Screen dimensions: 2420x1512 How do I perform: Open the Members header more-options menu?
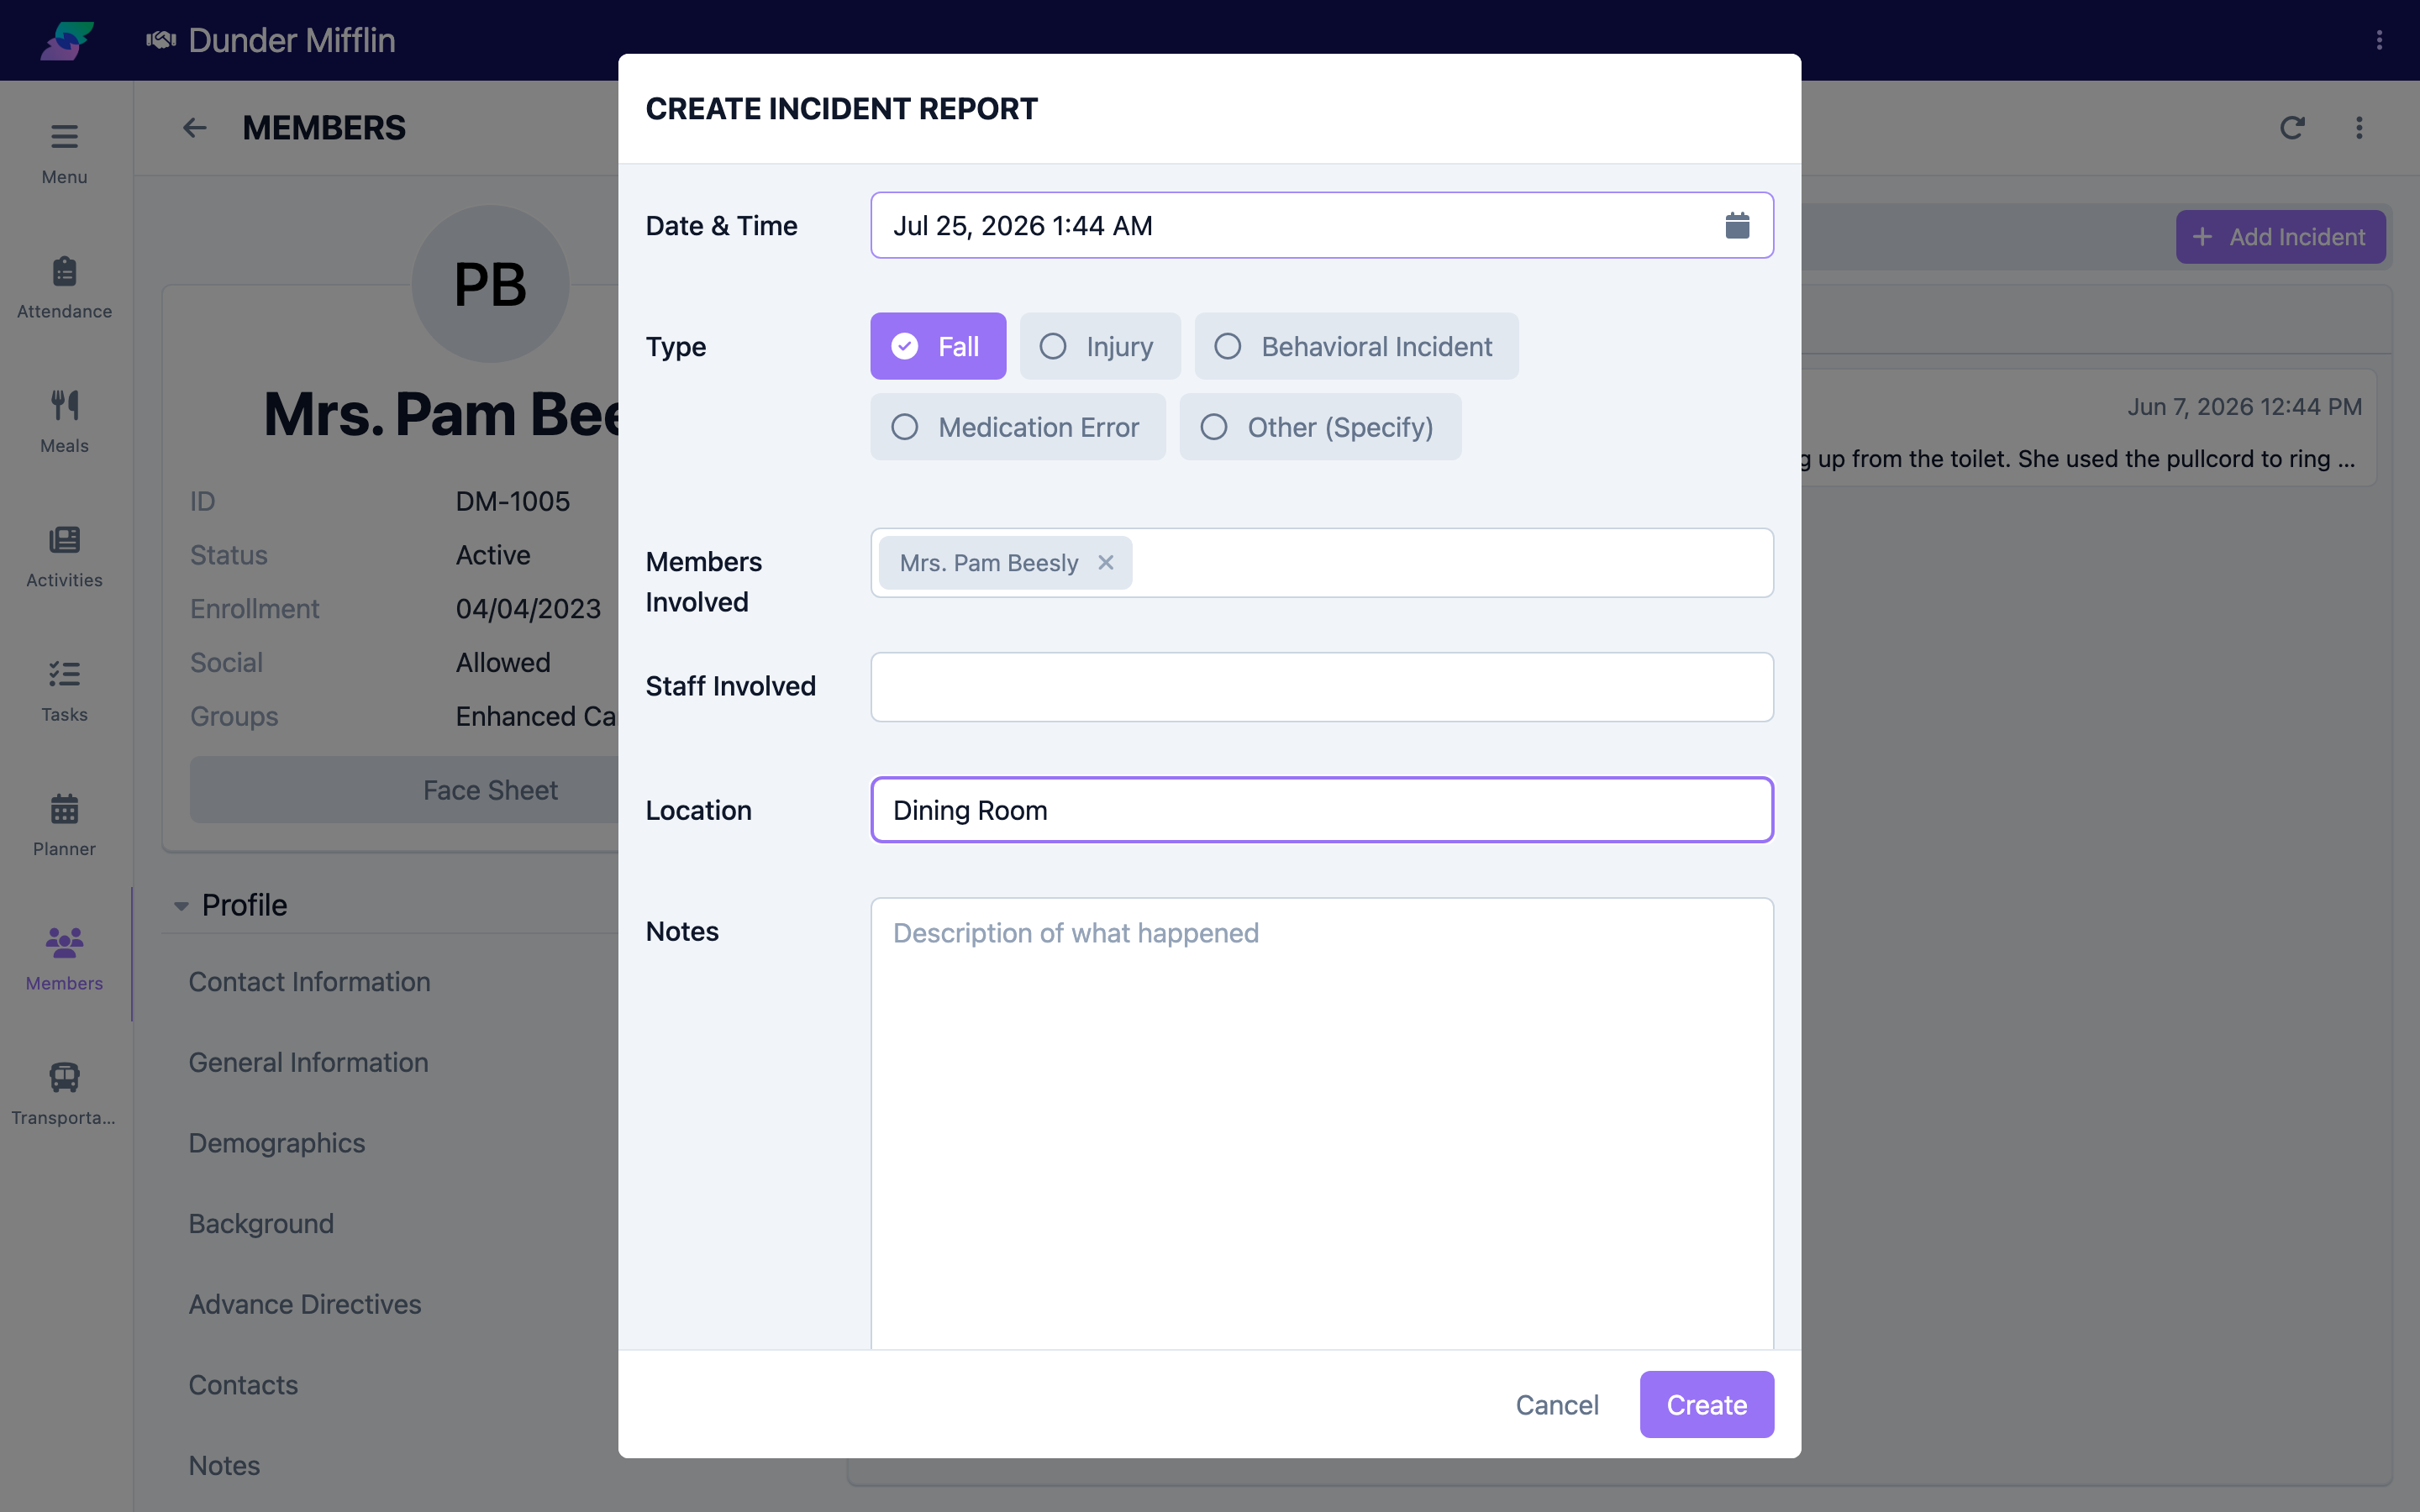coord(2359,128)
